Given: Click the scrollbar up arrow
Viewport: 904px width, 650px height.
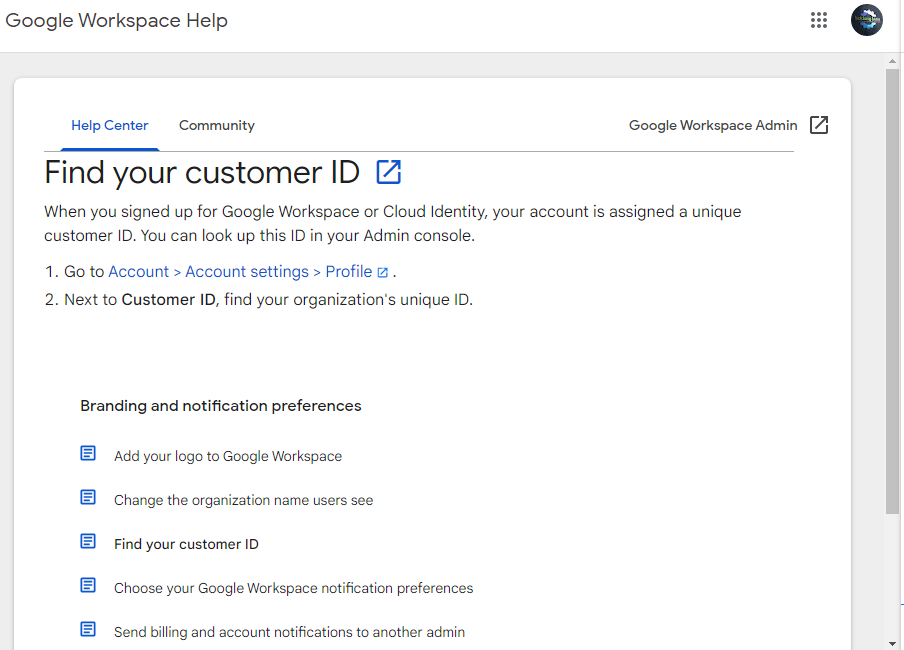Looking at the screenshot, I should [x=892, y=61].
